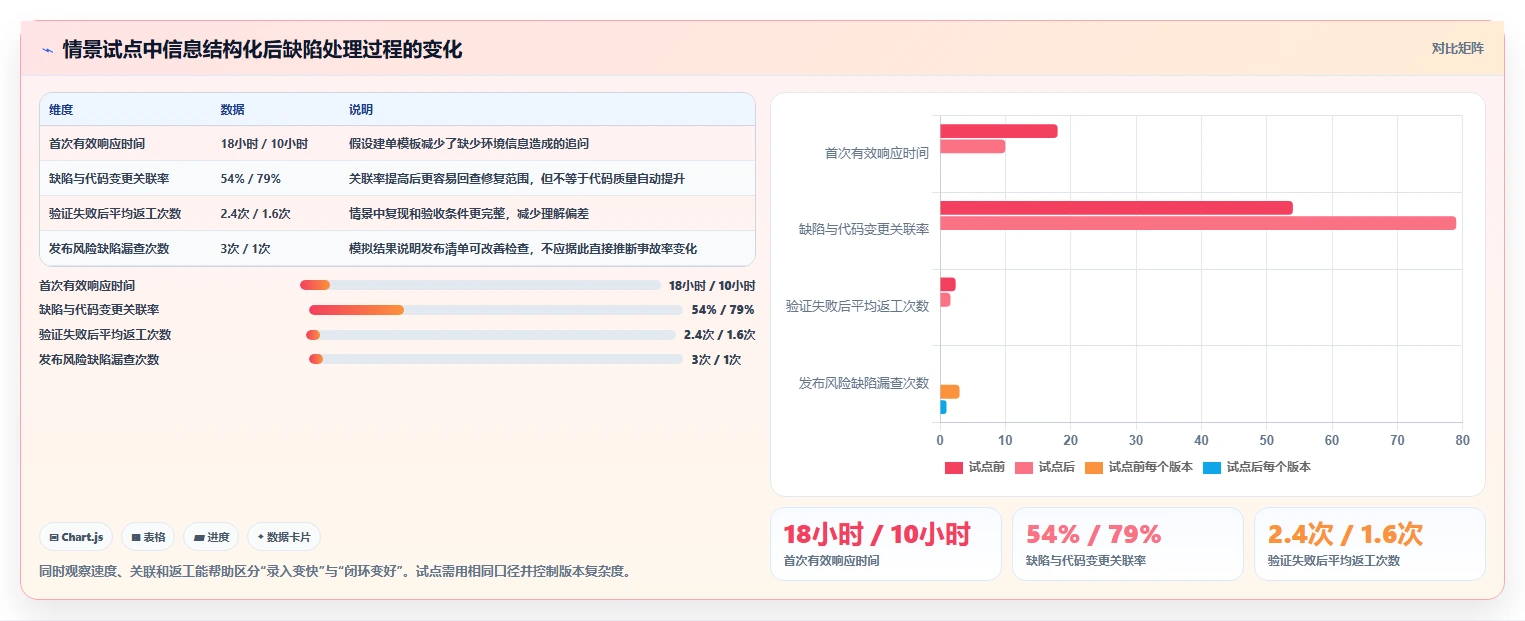Click the 缺陷与代码变更关联率 progress bar
Image resolution: width=1525 pixels, height=621 pixels.
tap(496, 310)
